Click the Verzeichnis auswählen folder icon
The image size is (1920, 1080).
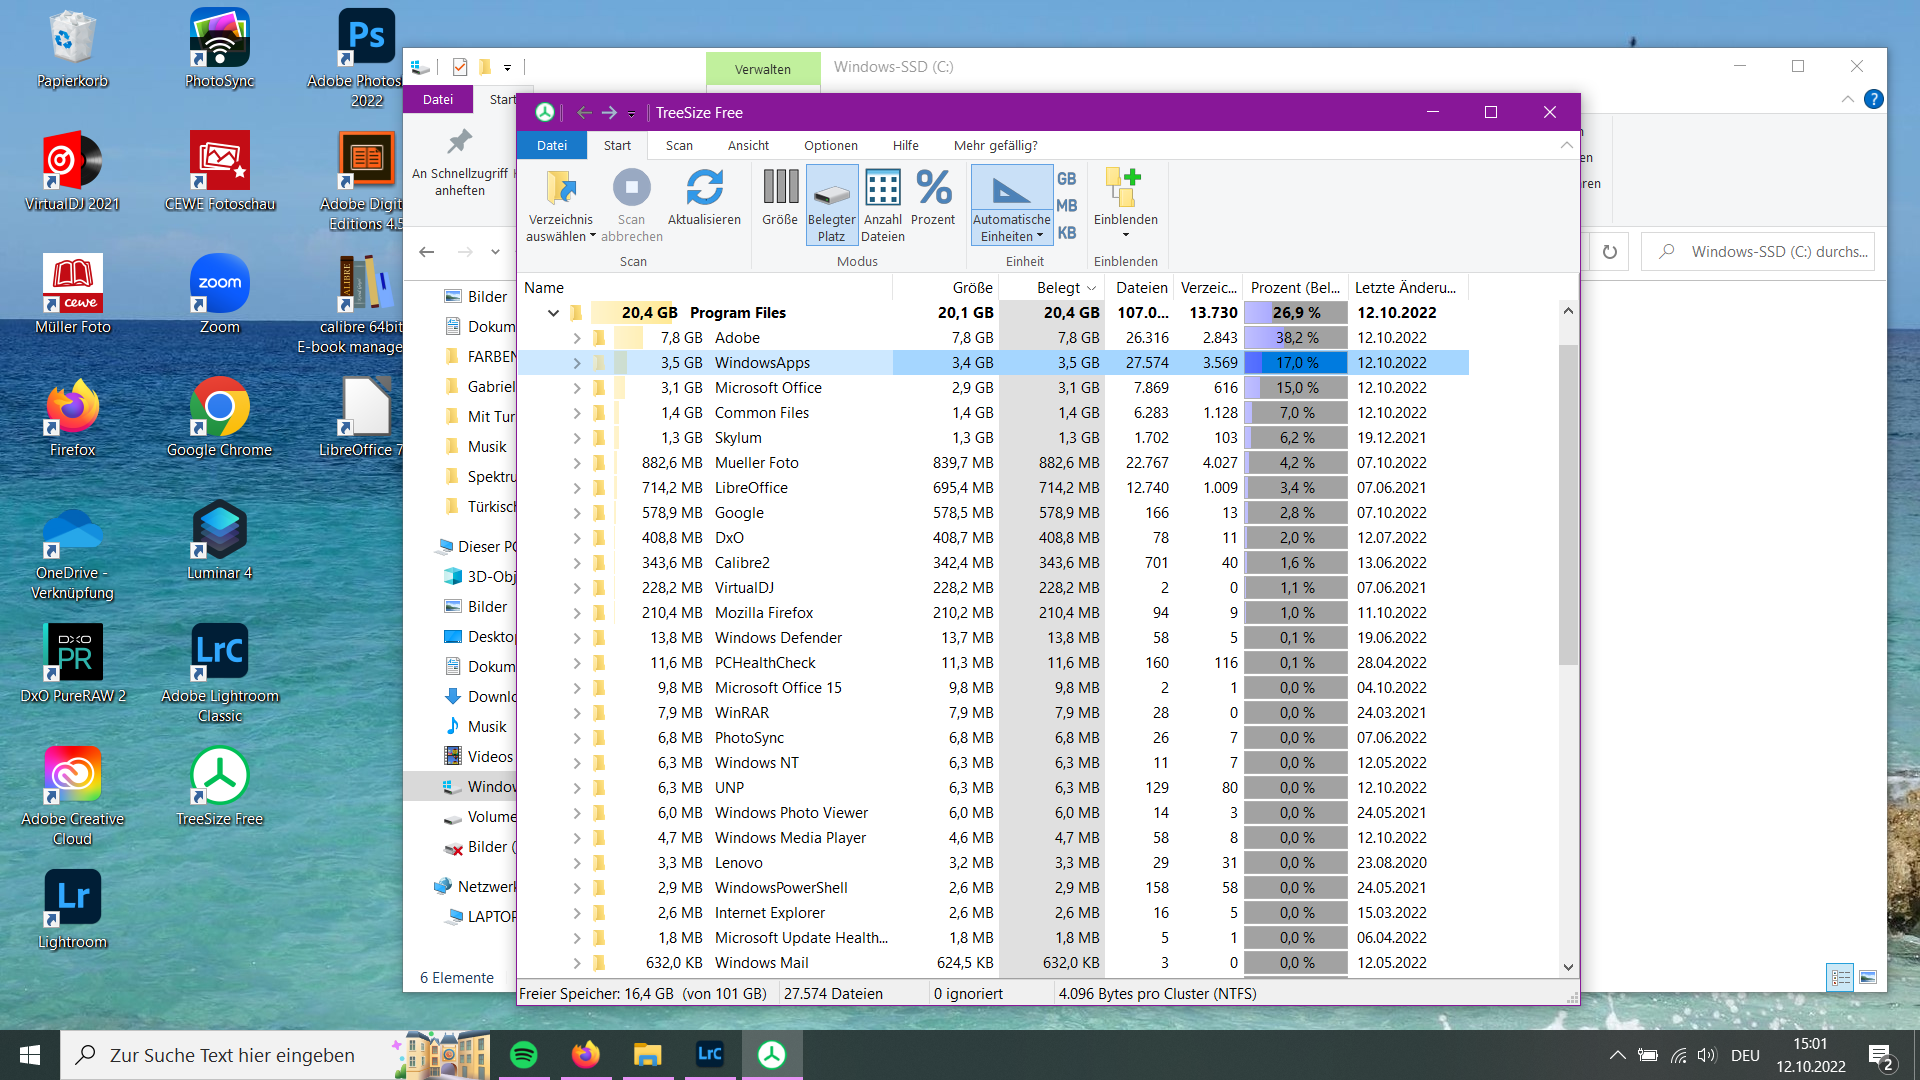click(x=560, y=188)
